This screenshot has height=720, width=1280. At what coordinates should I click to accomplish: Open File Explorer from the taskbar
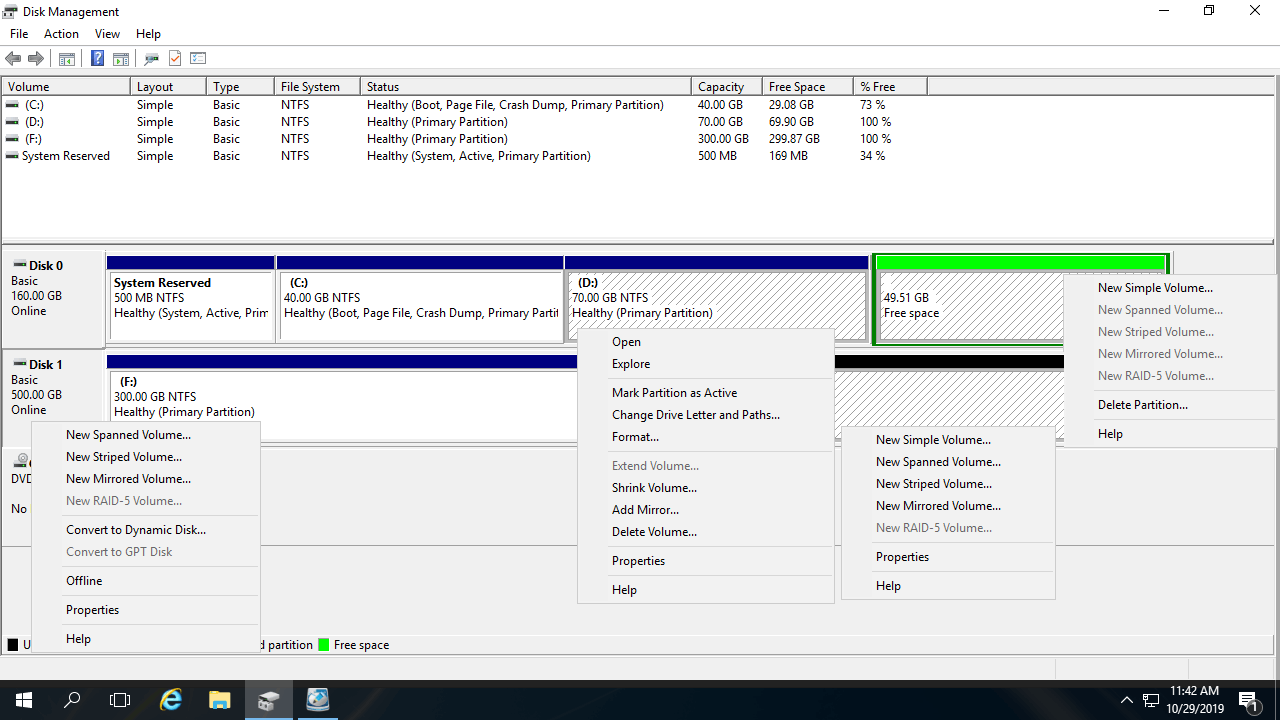point(220,700)
